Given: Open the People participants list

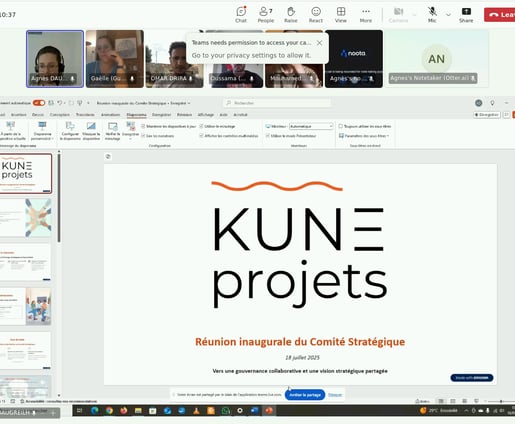Looking at the screenshot, I should pos(266,15).
